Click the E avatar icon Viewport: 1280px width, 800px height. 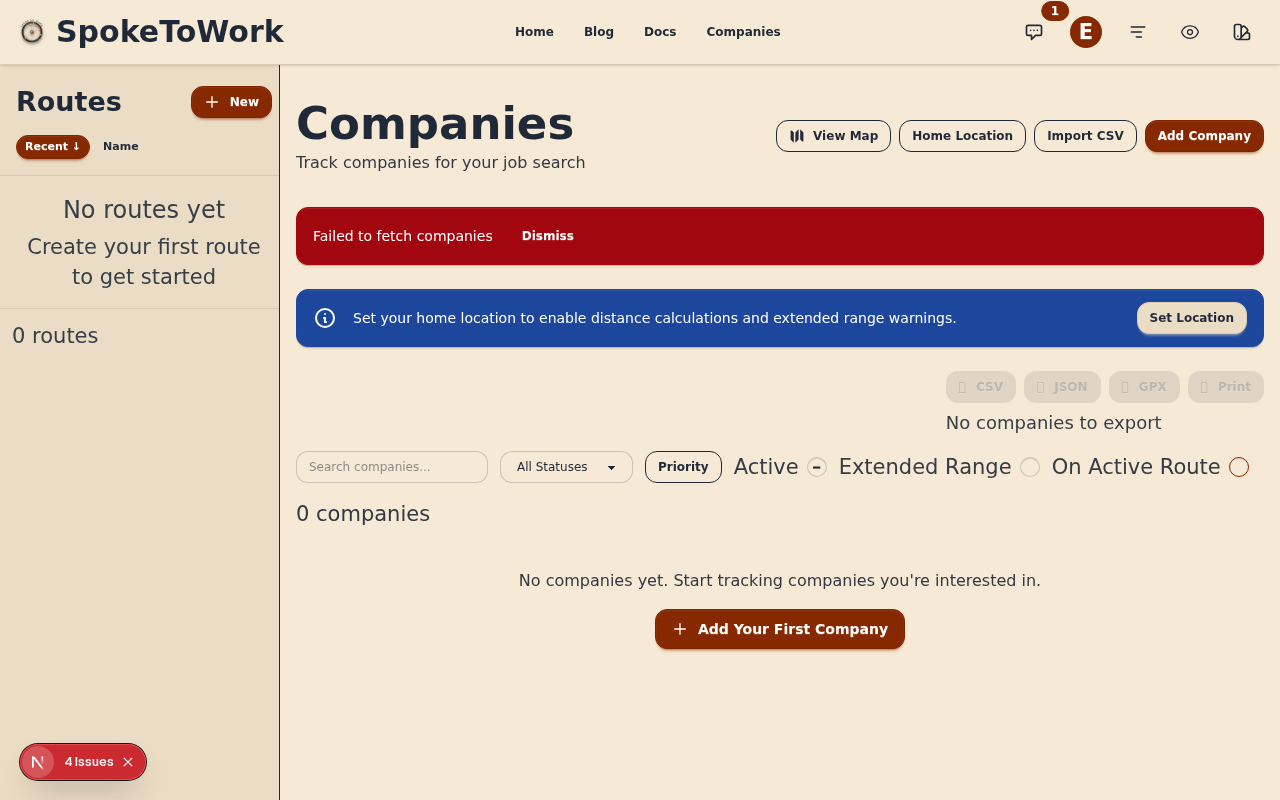pos(1085,31)
